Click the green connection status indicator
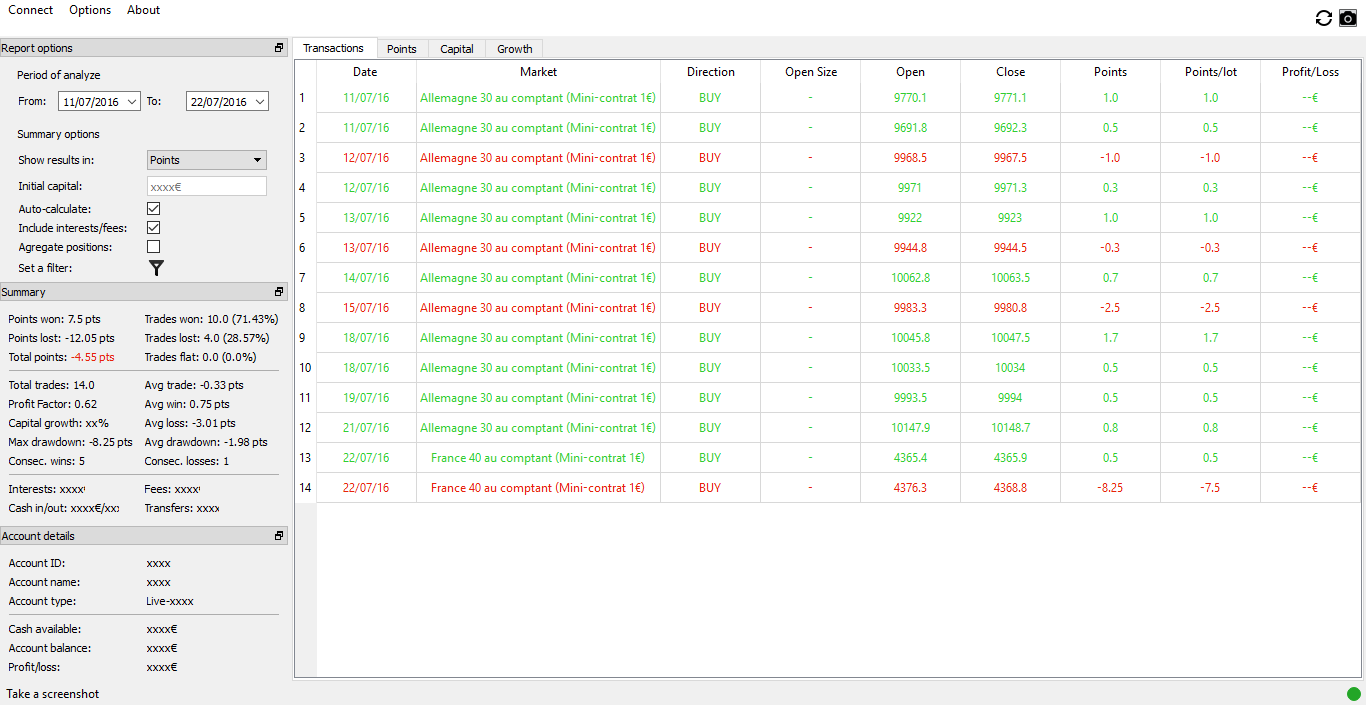The image size is (1366, 705). point(1354,694)
